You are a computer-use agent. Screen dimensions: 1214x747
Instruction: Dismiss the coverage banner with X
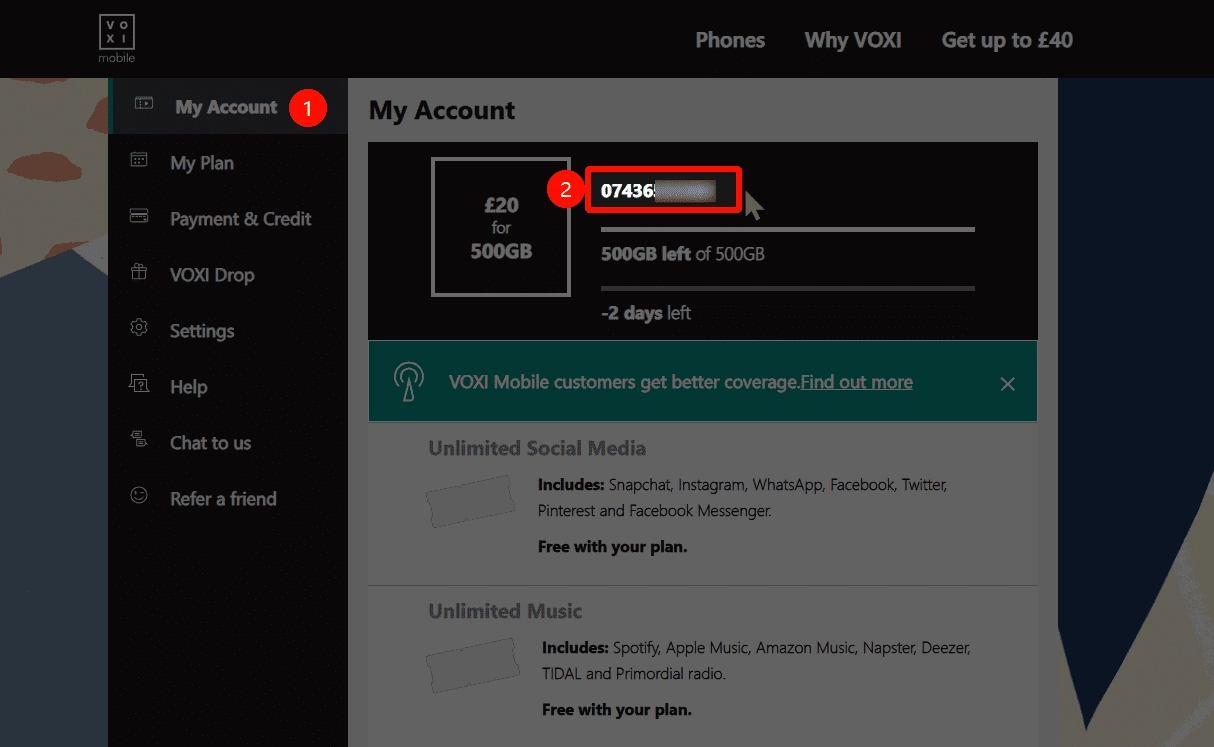click(1007, 384)
